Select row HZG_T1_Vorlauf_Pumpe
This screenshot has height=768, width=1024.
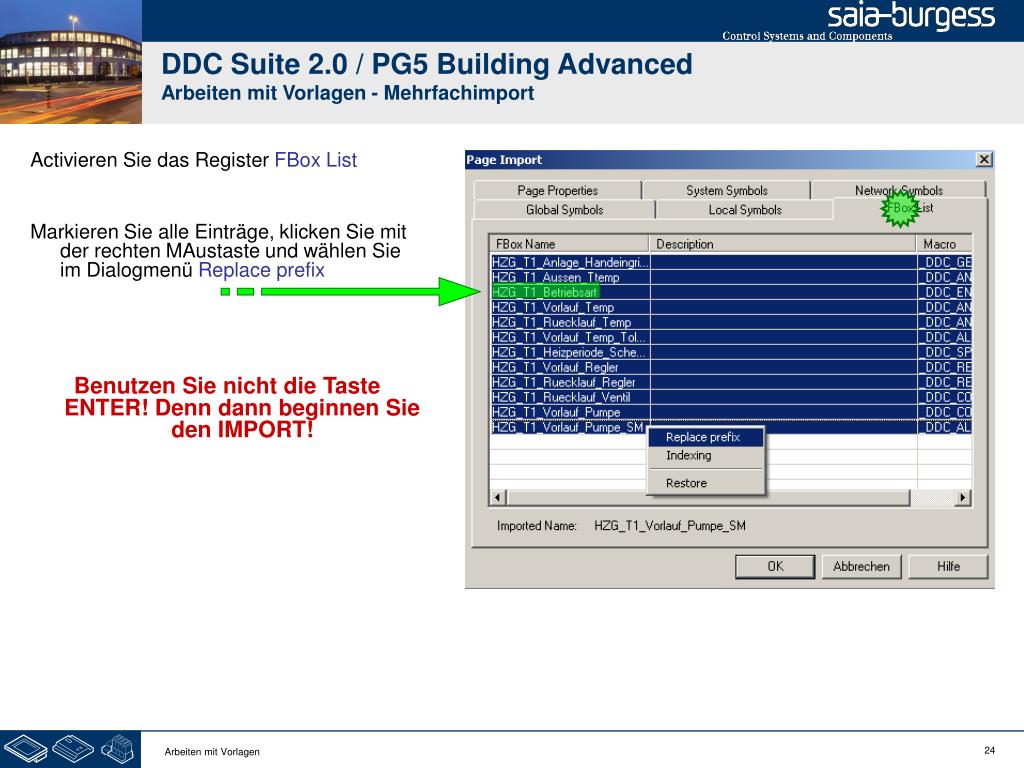(x=731, y=412)
